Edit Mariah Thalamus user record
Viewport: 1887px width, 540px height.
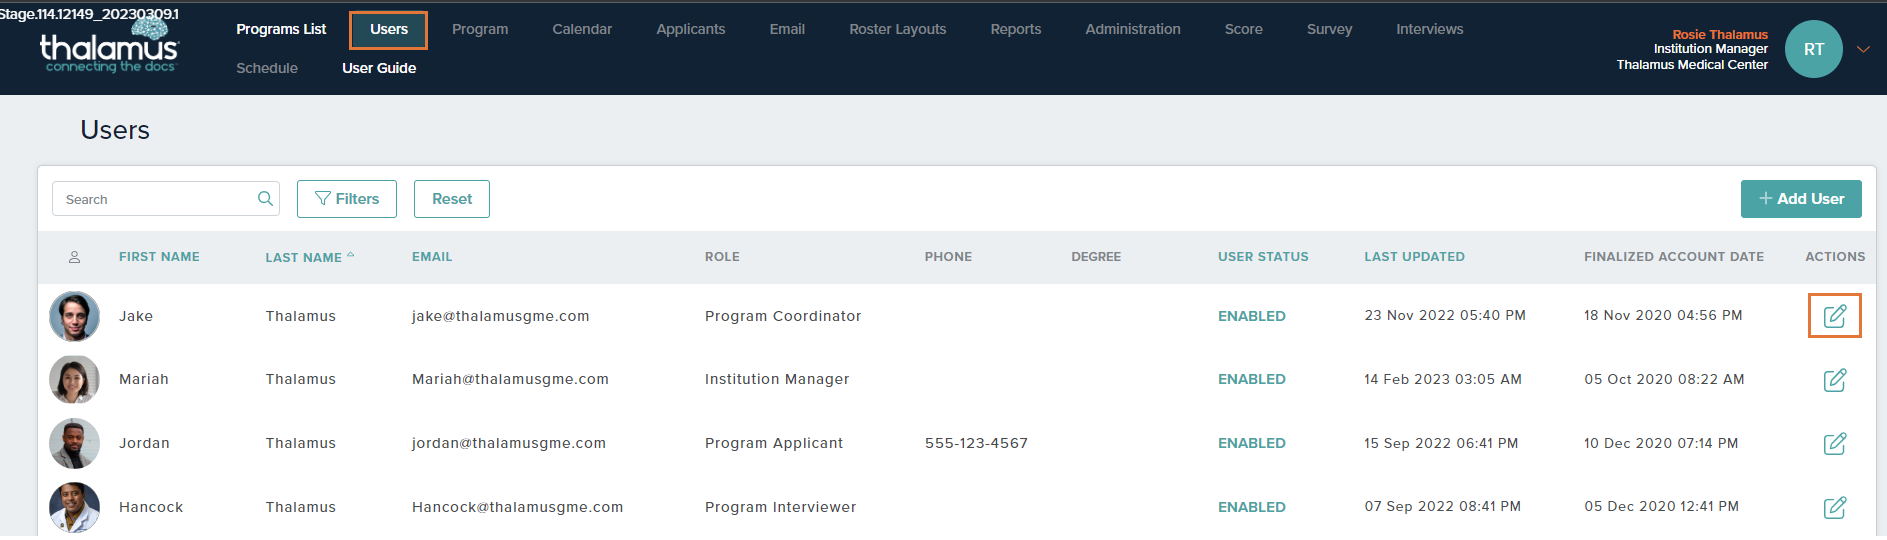(x=1834, y=380)
